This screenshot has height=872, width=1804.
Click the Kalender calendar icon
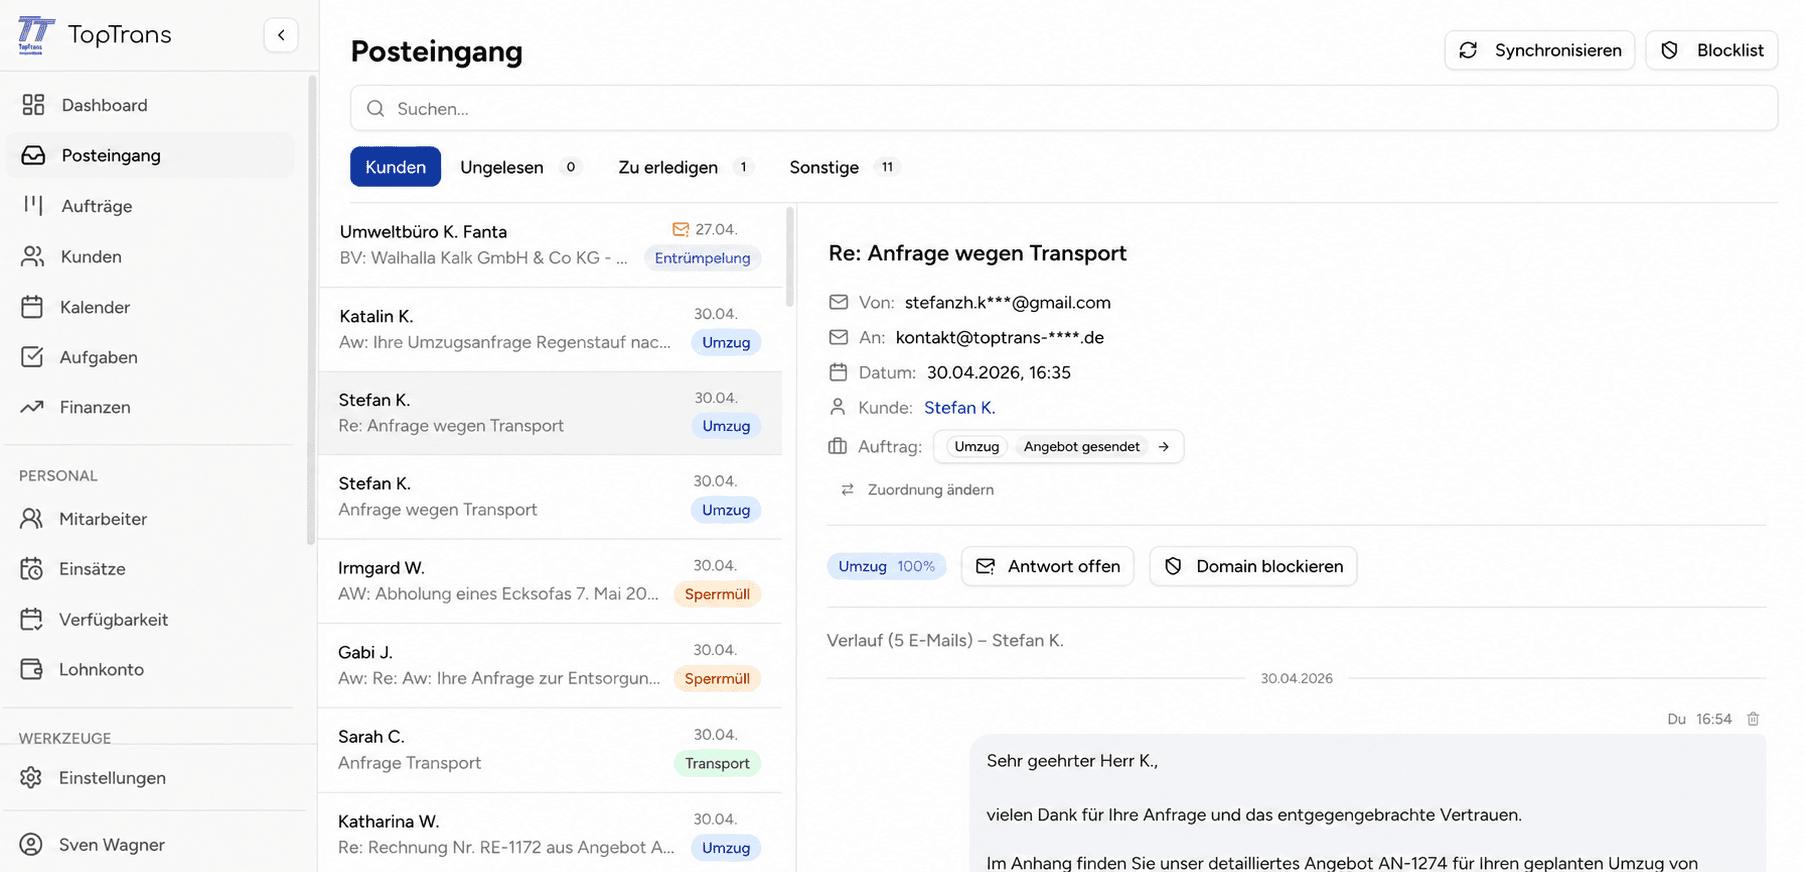point(32,307)
